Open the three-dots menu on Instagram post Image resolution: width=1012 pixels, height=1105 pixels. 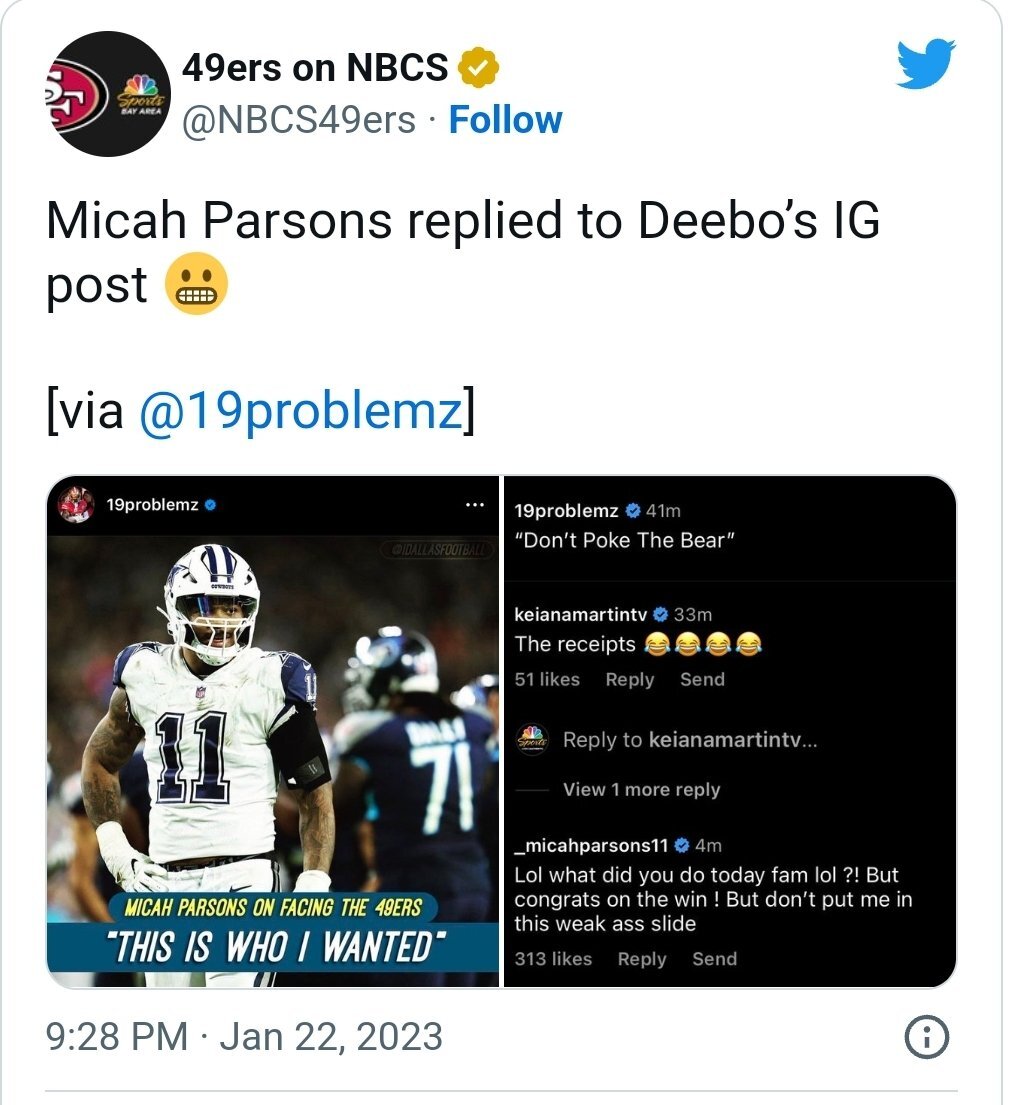[x=475, y=505]
